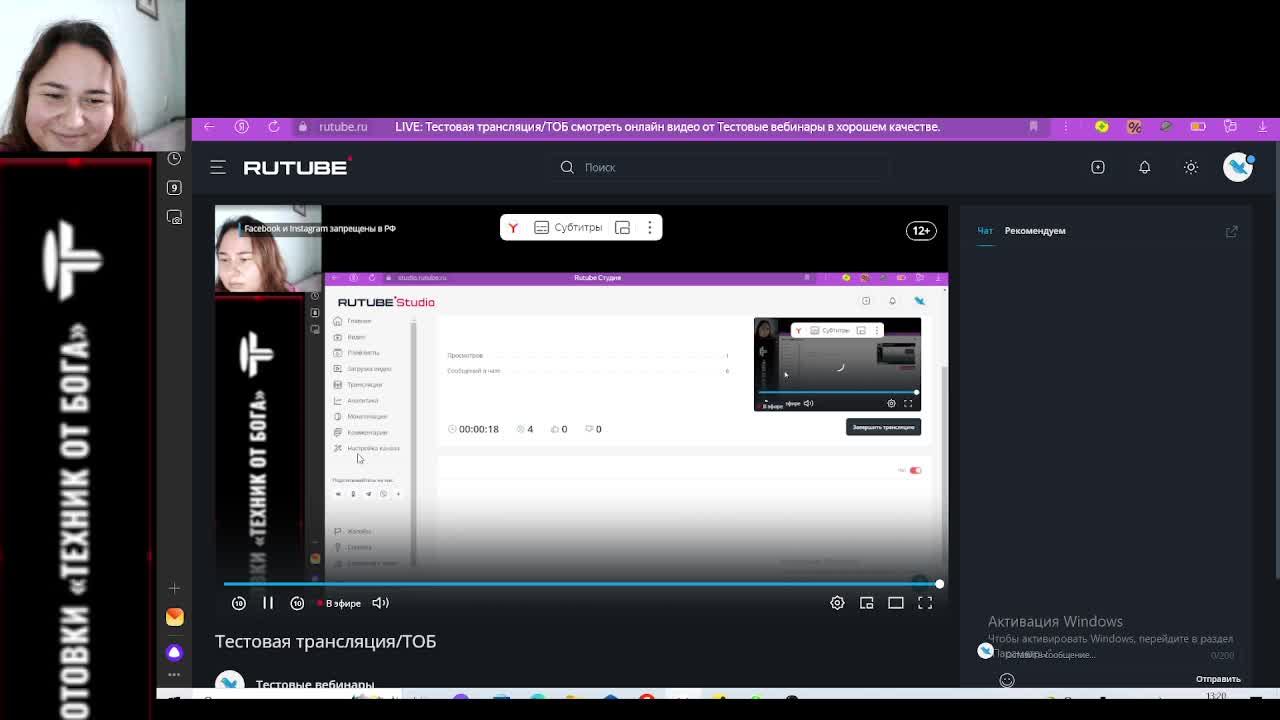Switch to theater mode
This screenshot has height=720, width=1280.
pos(896,603)
